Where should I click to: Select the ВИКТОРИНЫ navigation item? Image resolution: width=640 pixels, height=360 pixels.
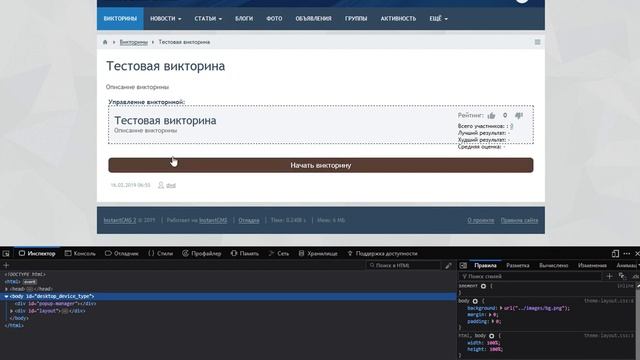pos(120,19)
